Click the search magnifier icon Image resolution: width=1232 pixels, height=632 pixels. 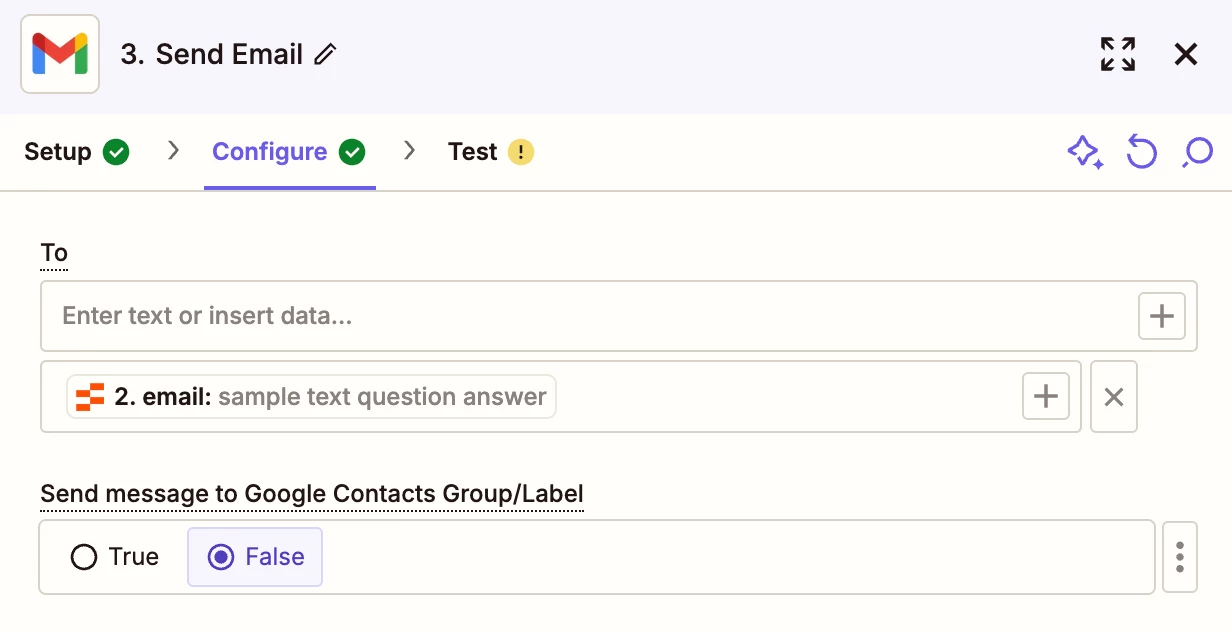pos(1197,152)
